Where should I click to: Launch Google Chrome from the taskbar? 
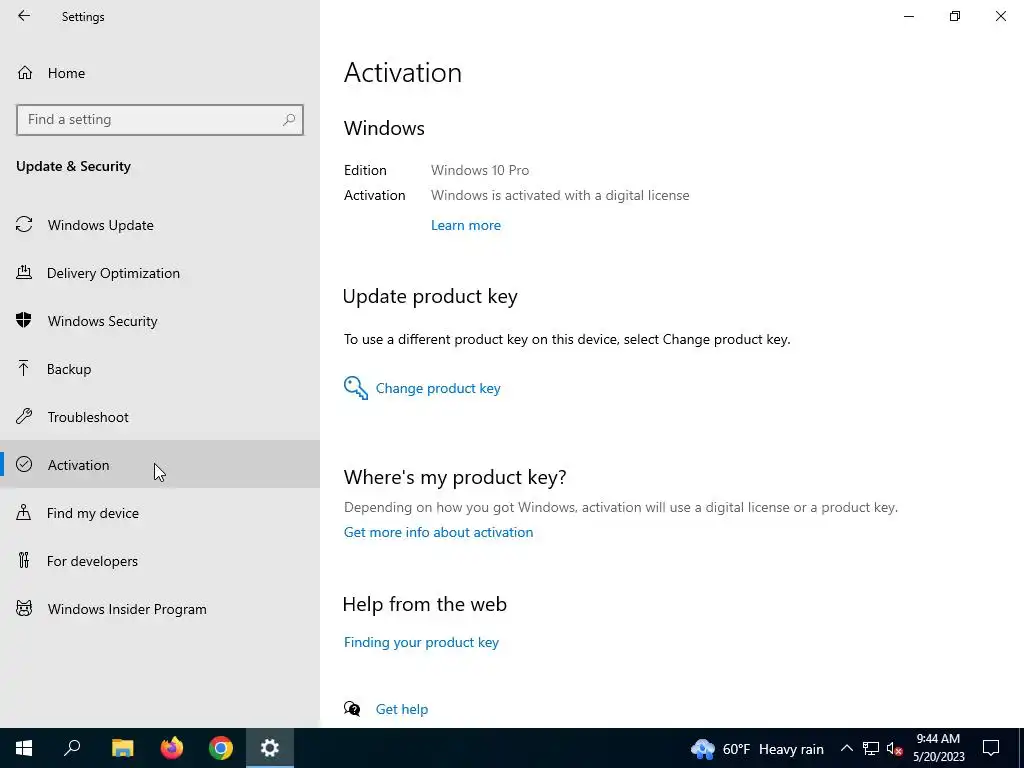tap(221, 748)
